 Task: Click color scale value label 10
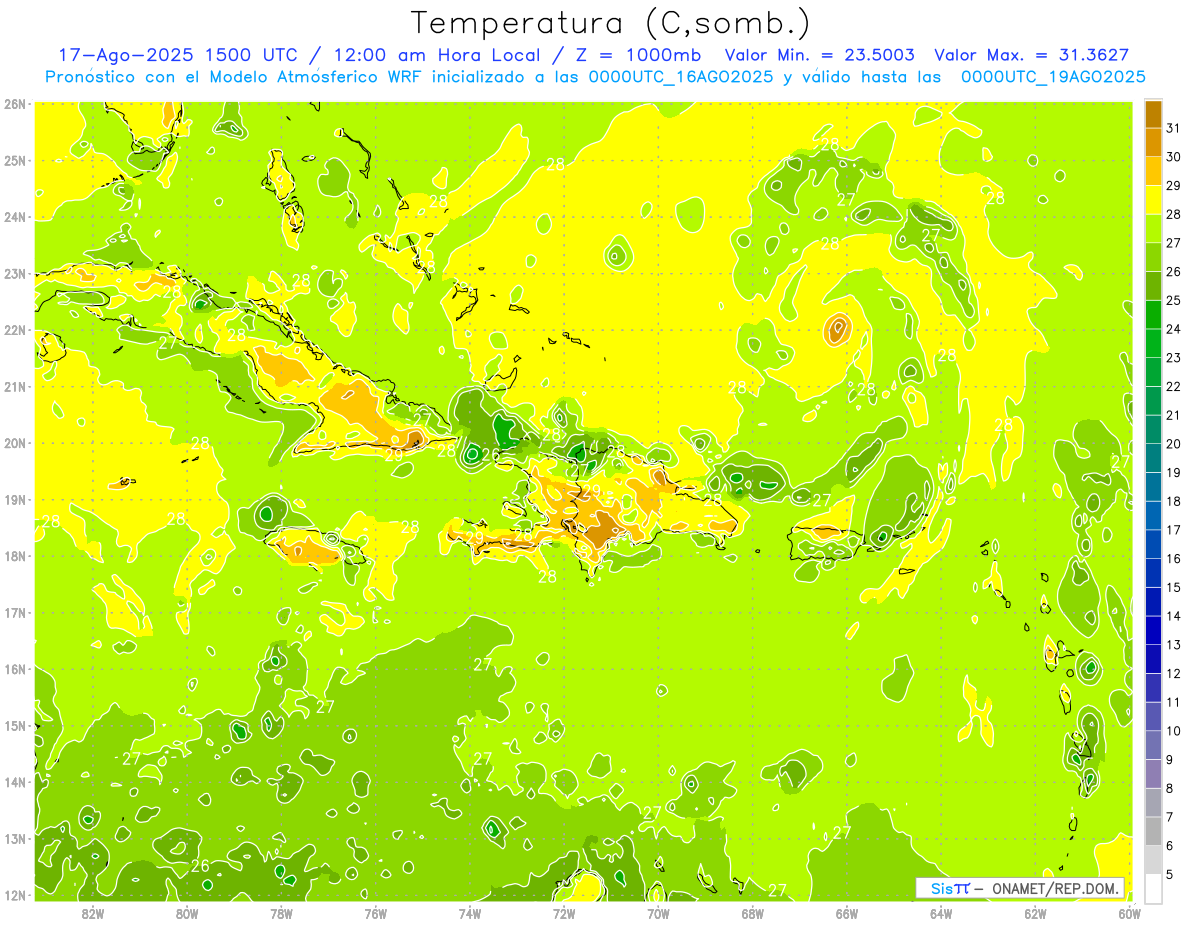[x=1173, y=731]
